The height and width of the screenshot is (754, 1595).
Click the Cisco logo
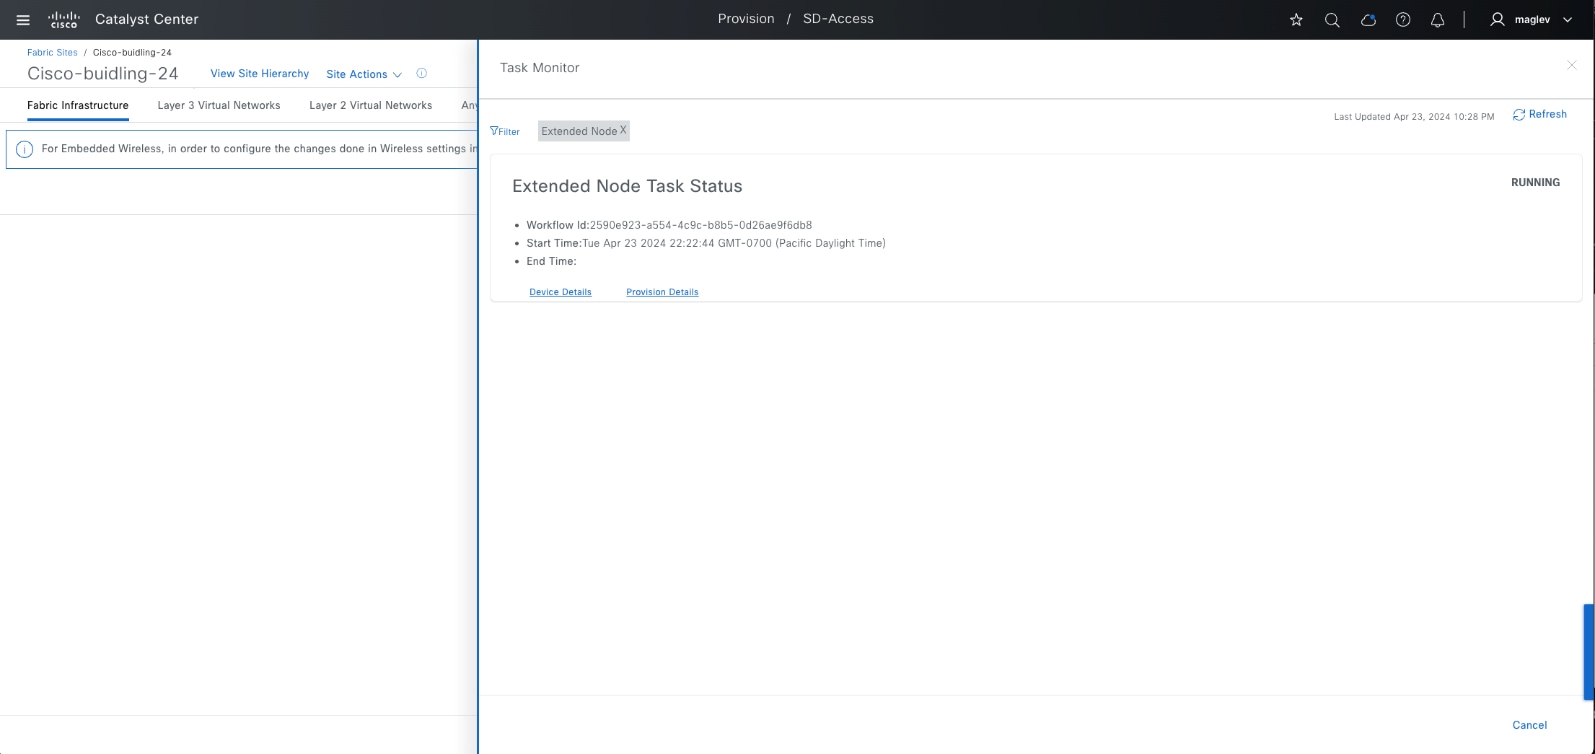coord(64,20)
